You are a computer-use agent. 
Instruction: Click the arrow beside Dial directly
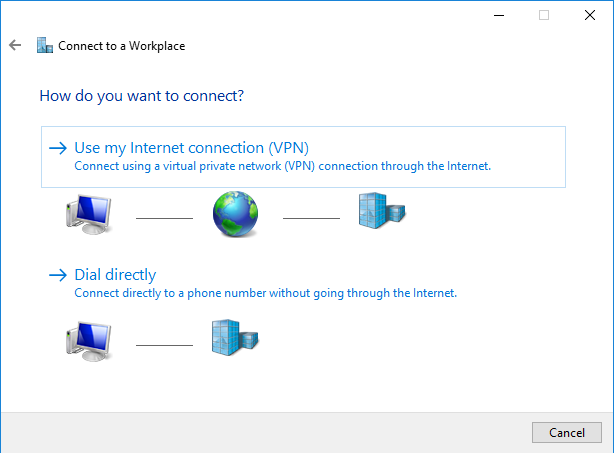pos(57,275)
